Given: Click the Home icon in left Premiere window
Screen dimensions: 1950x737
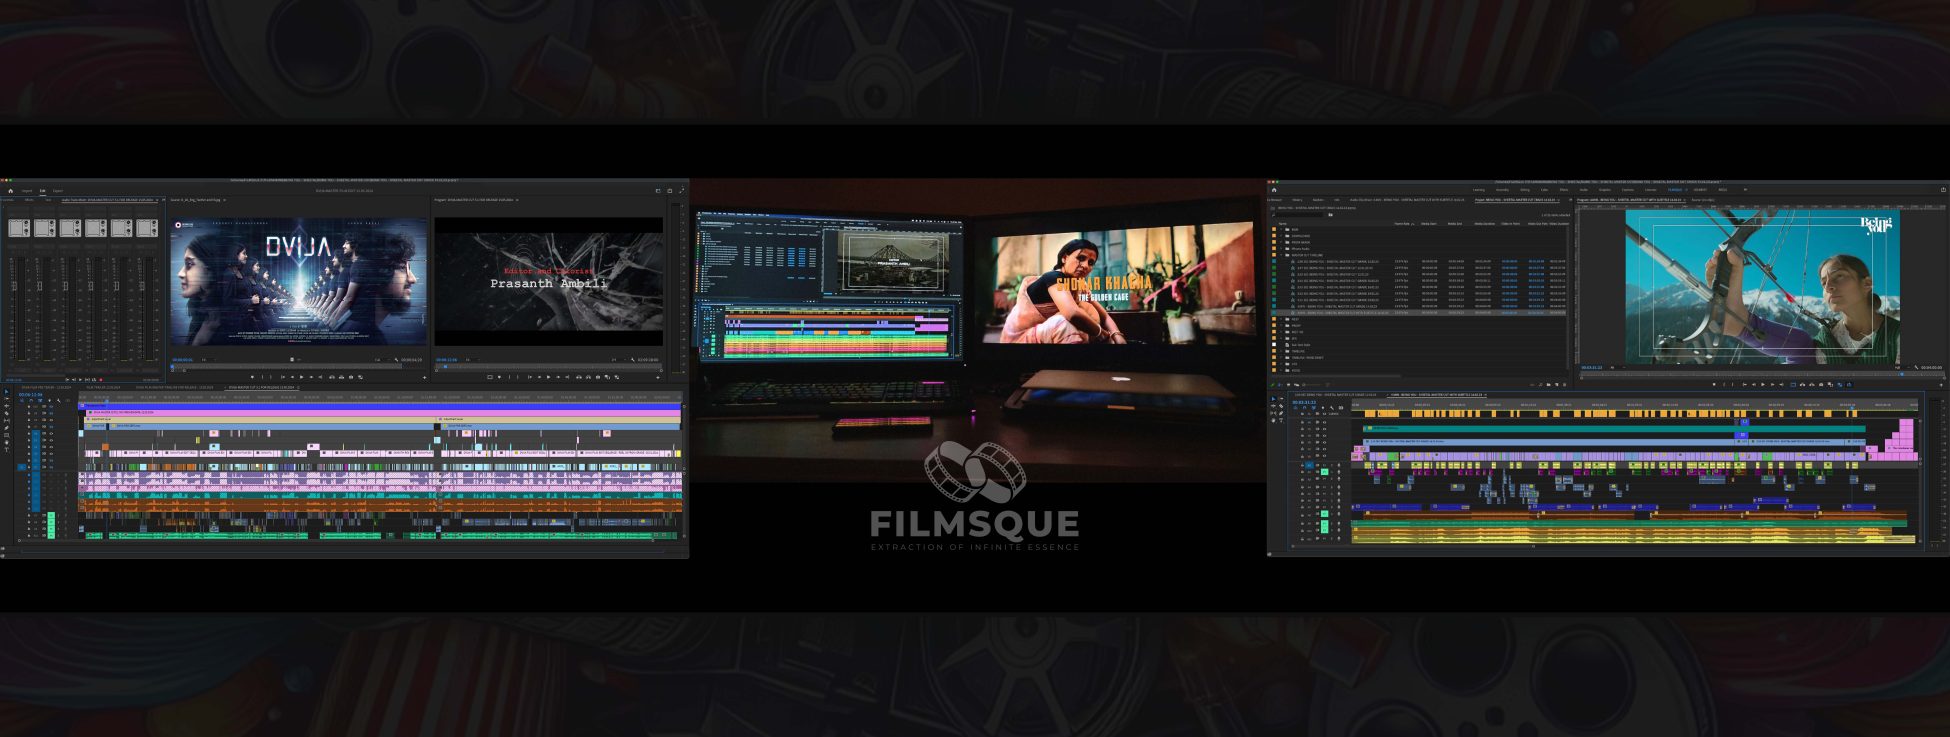Looking at the screenshot, I should (x=11, y=190).
